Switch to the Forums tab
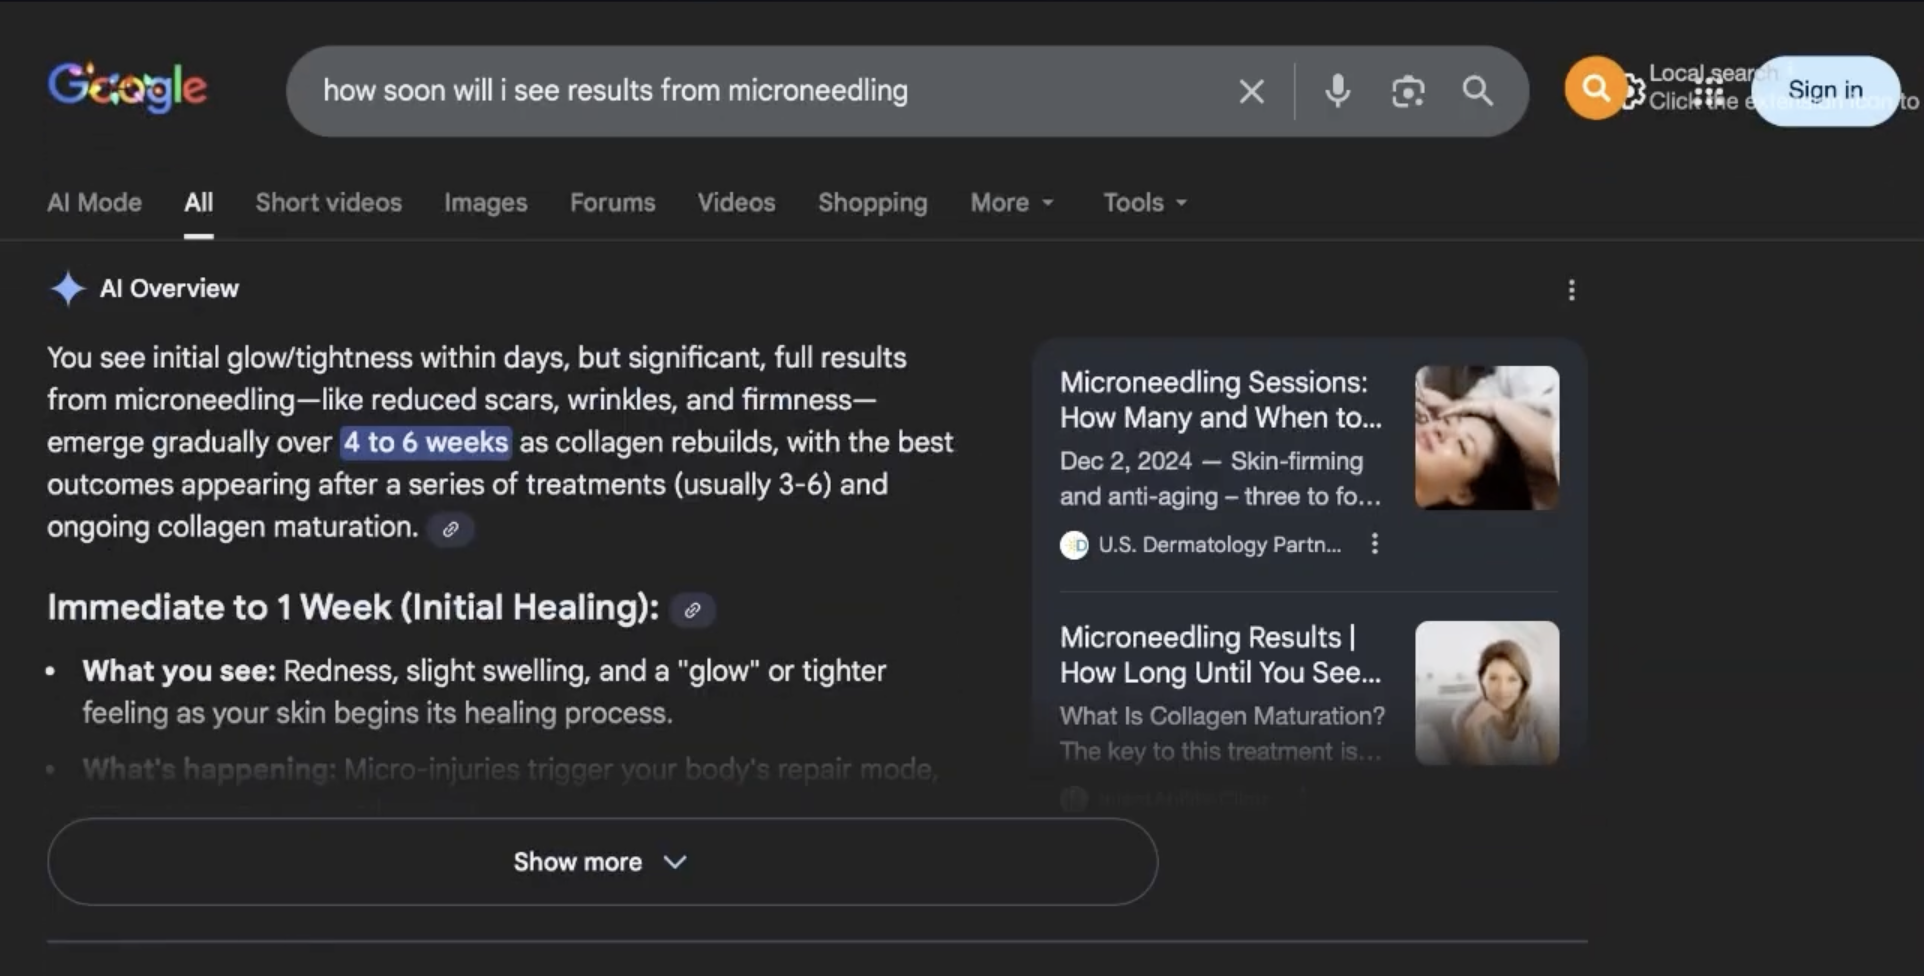The image size is (1924, 976). pos(612,203)
